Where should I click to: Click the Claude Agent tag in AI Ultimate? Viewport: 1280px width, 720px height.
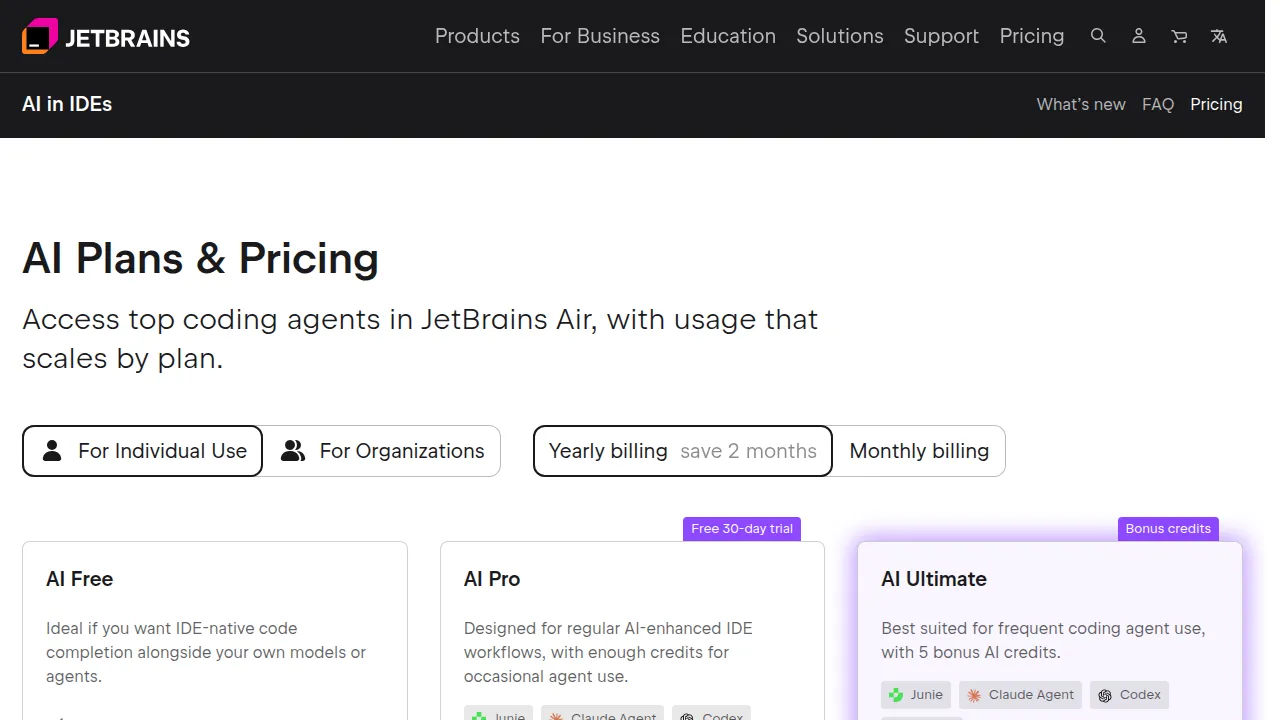pyautogui.click(x=1020, y=695)
